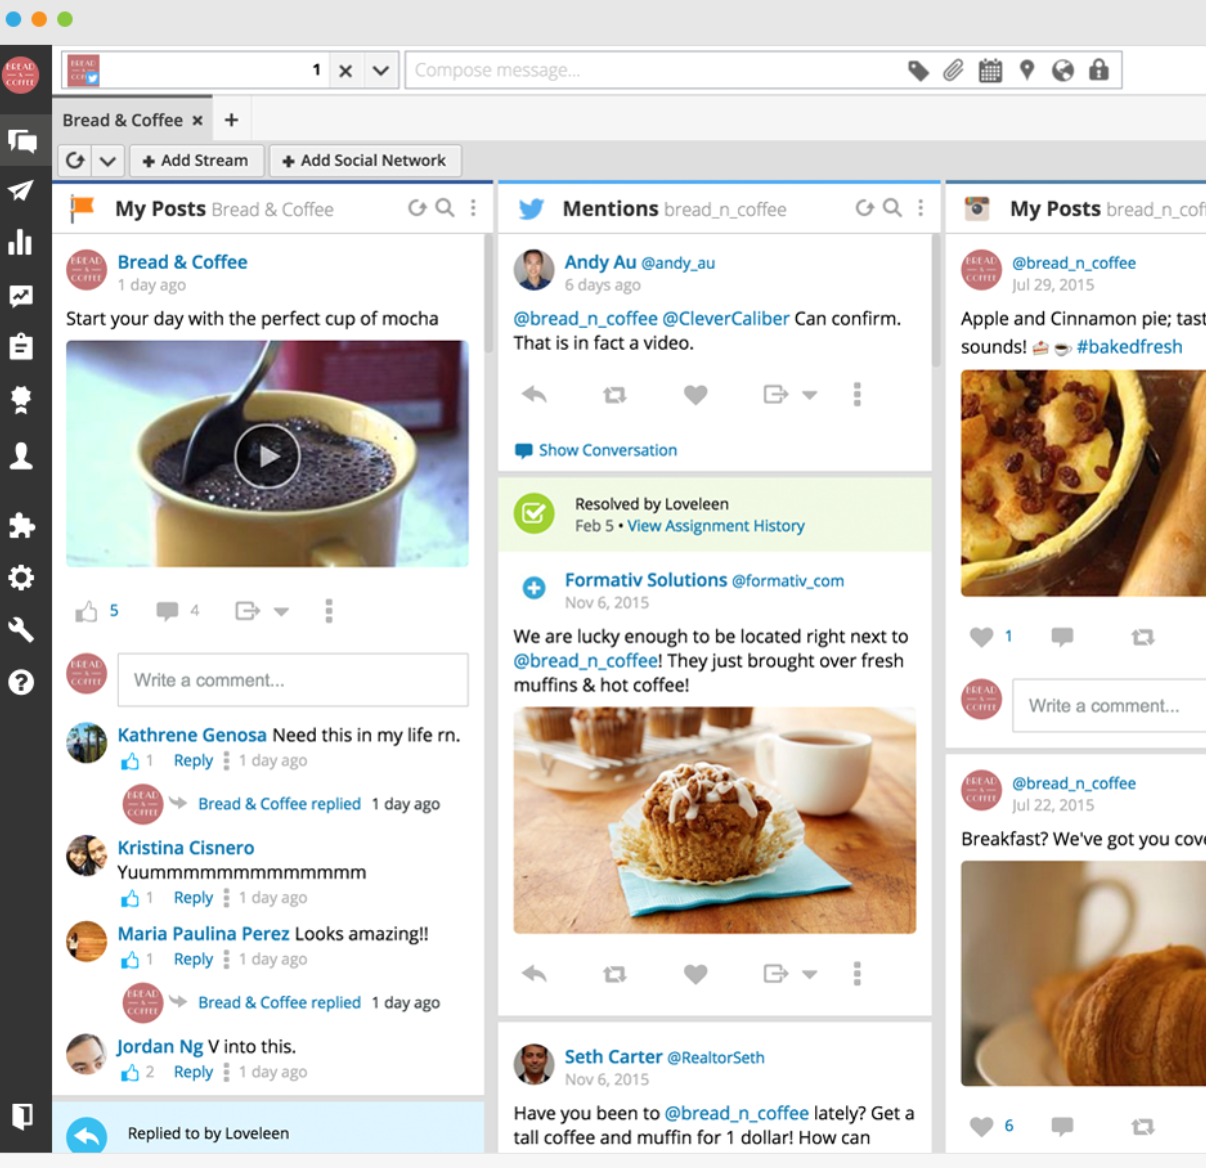Image resolution: width=1206 pixels, height=1168 pixels.
Task: Open Help question mark icon in sidebar
Action: tap(21, 682)
